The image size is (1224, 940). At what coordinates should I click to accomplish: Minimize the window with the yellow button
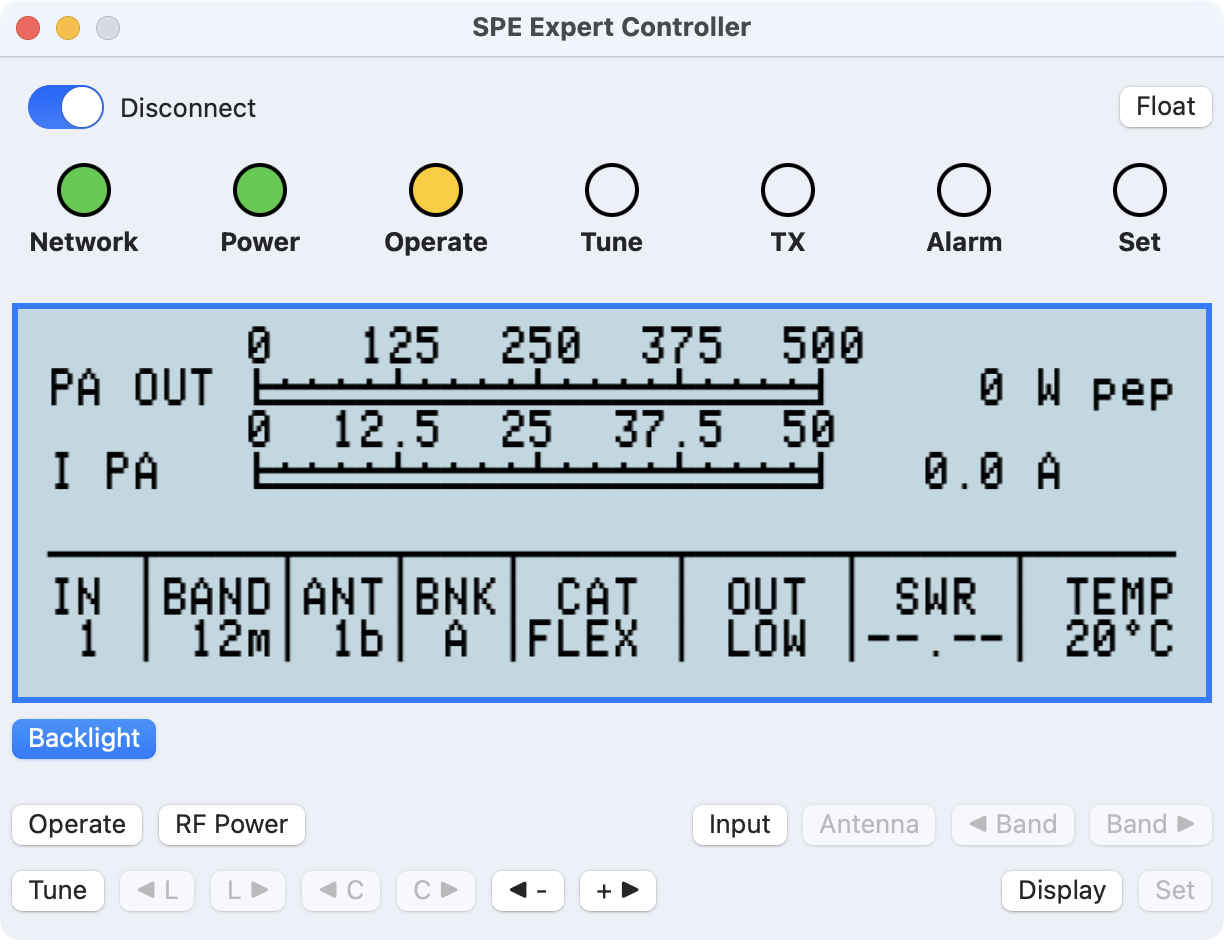coord(68,28)
